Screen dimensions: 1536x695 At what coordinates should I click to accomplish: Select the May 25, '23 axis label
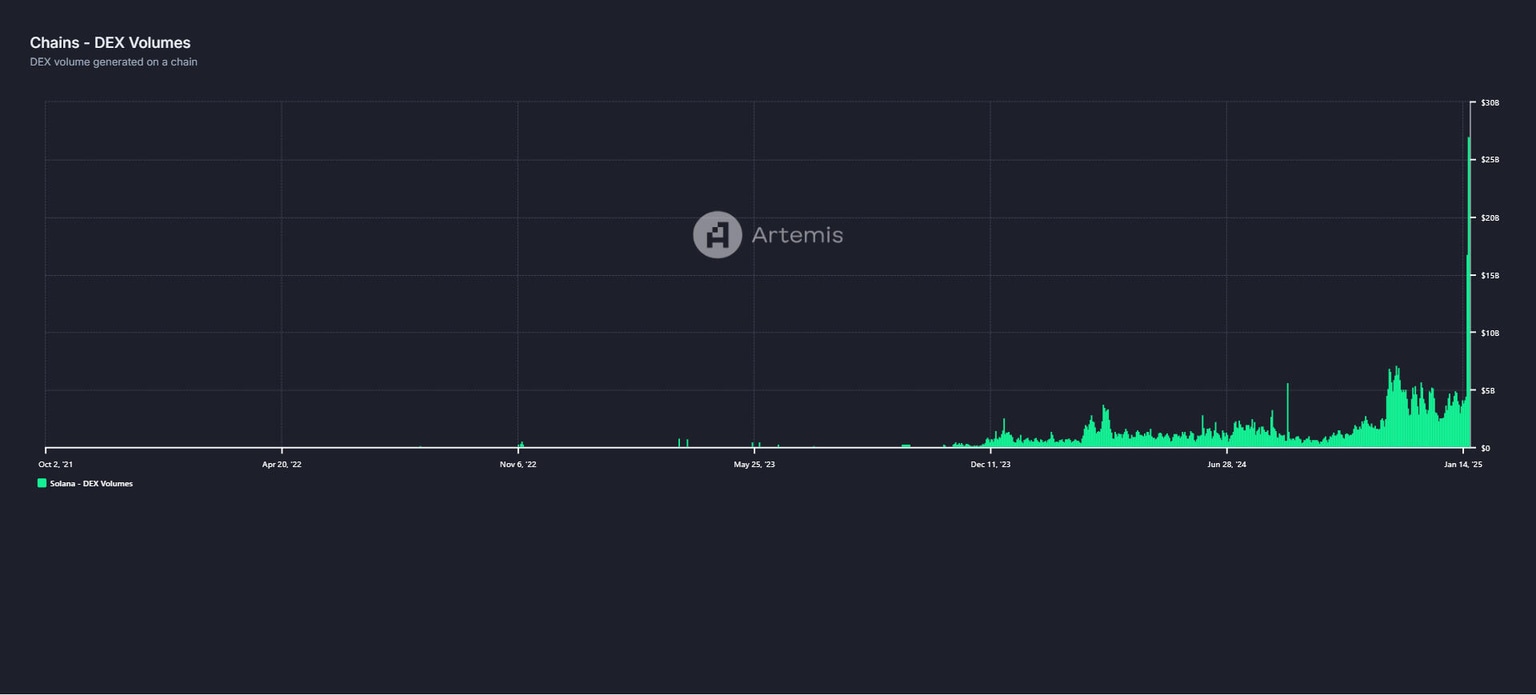(752, 464)
